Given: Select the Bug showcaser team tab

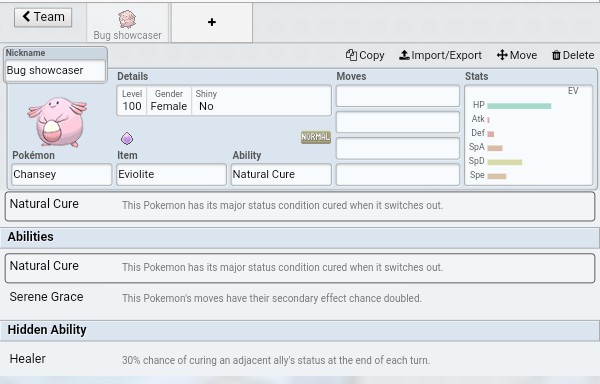Looking at the screenshot, I should [127, 23].
